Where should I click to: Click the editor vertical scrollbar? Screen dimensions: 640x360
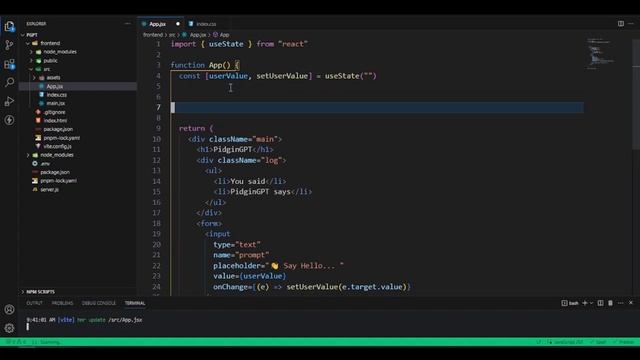pos(636,94)
